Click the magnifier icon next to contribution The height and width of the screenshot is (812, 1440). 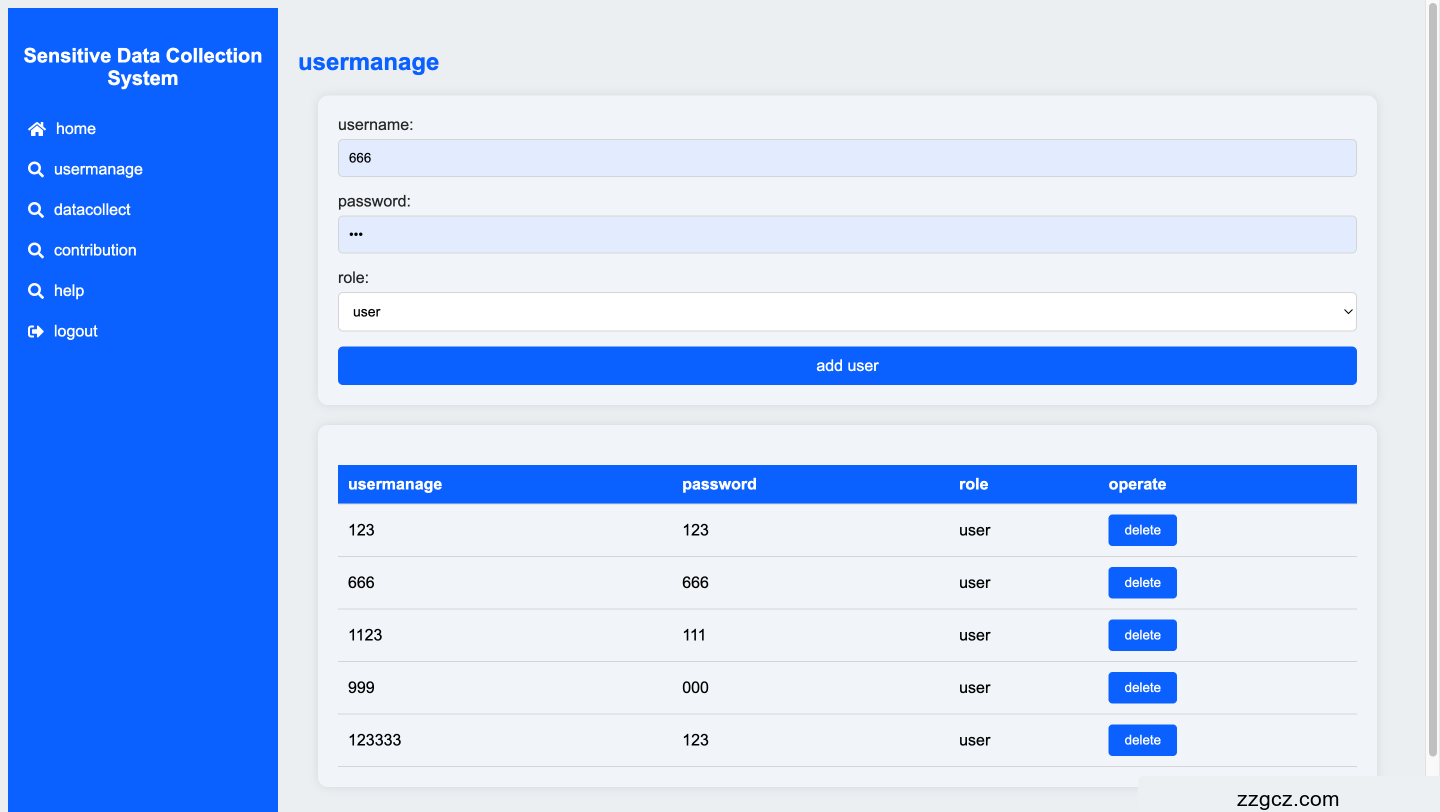[x=35, y=250]
